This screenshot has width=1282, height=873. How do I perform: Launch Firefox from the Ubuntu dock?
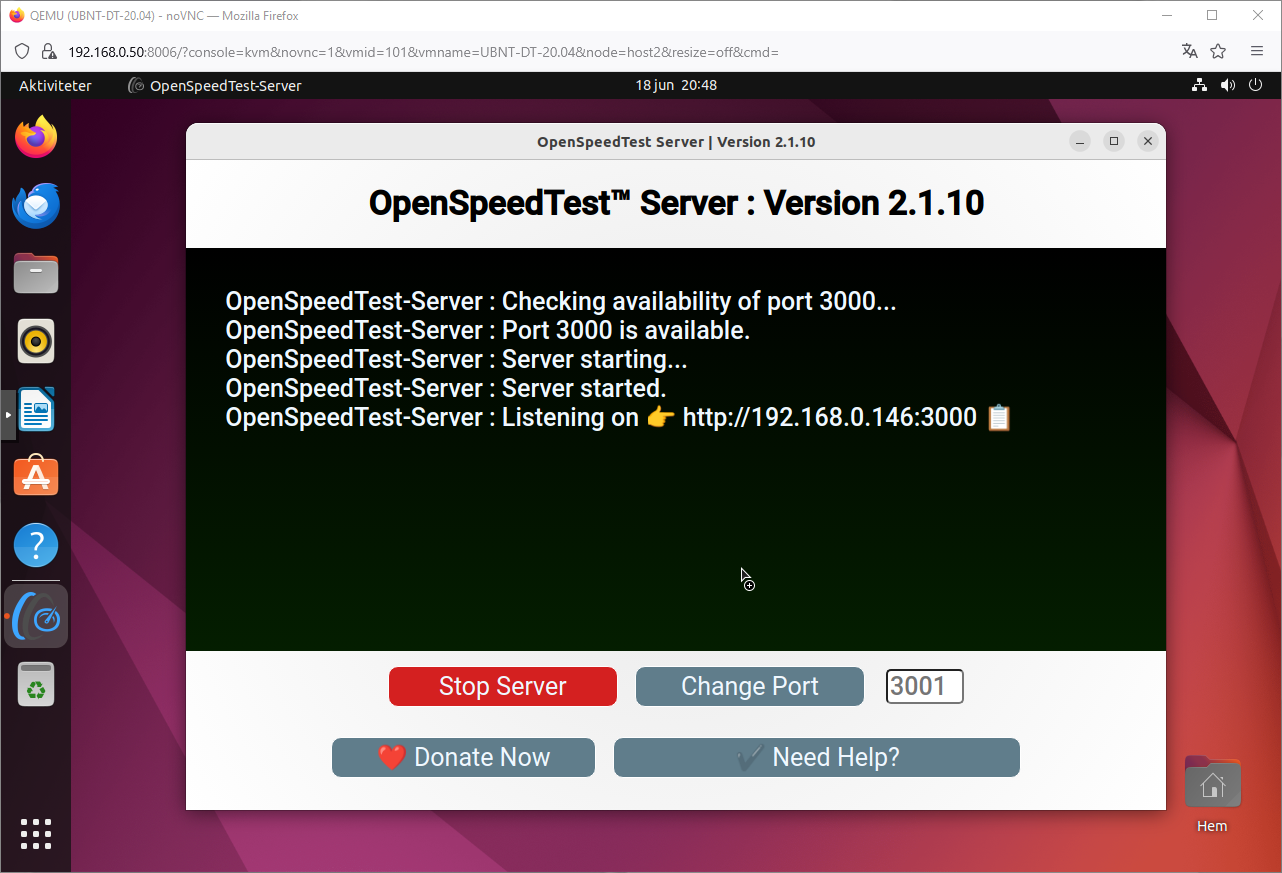(x=36, y=137)
